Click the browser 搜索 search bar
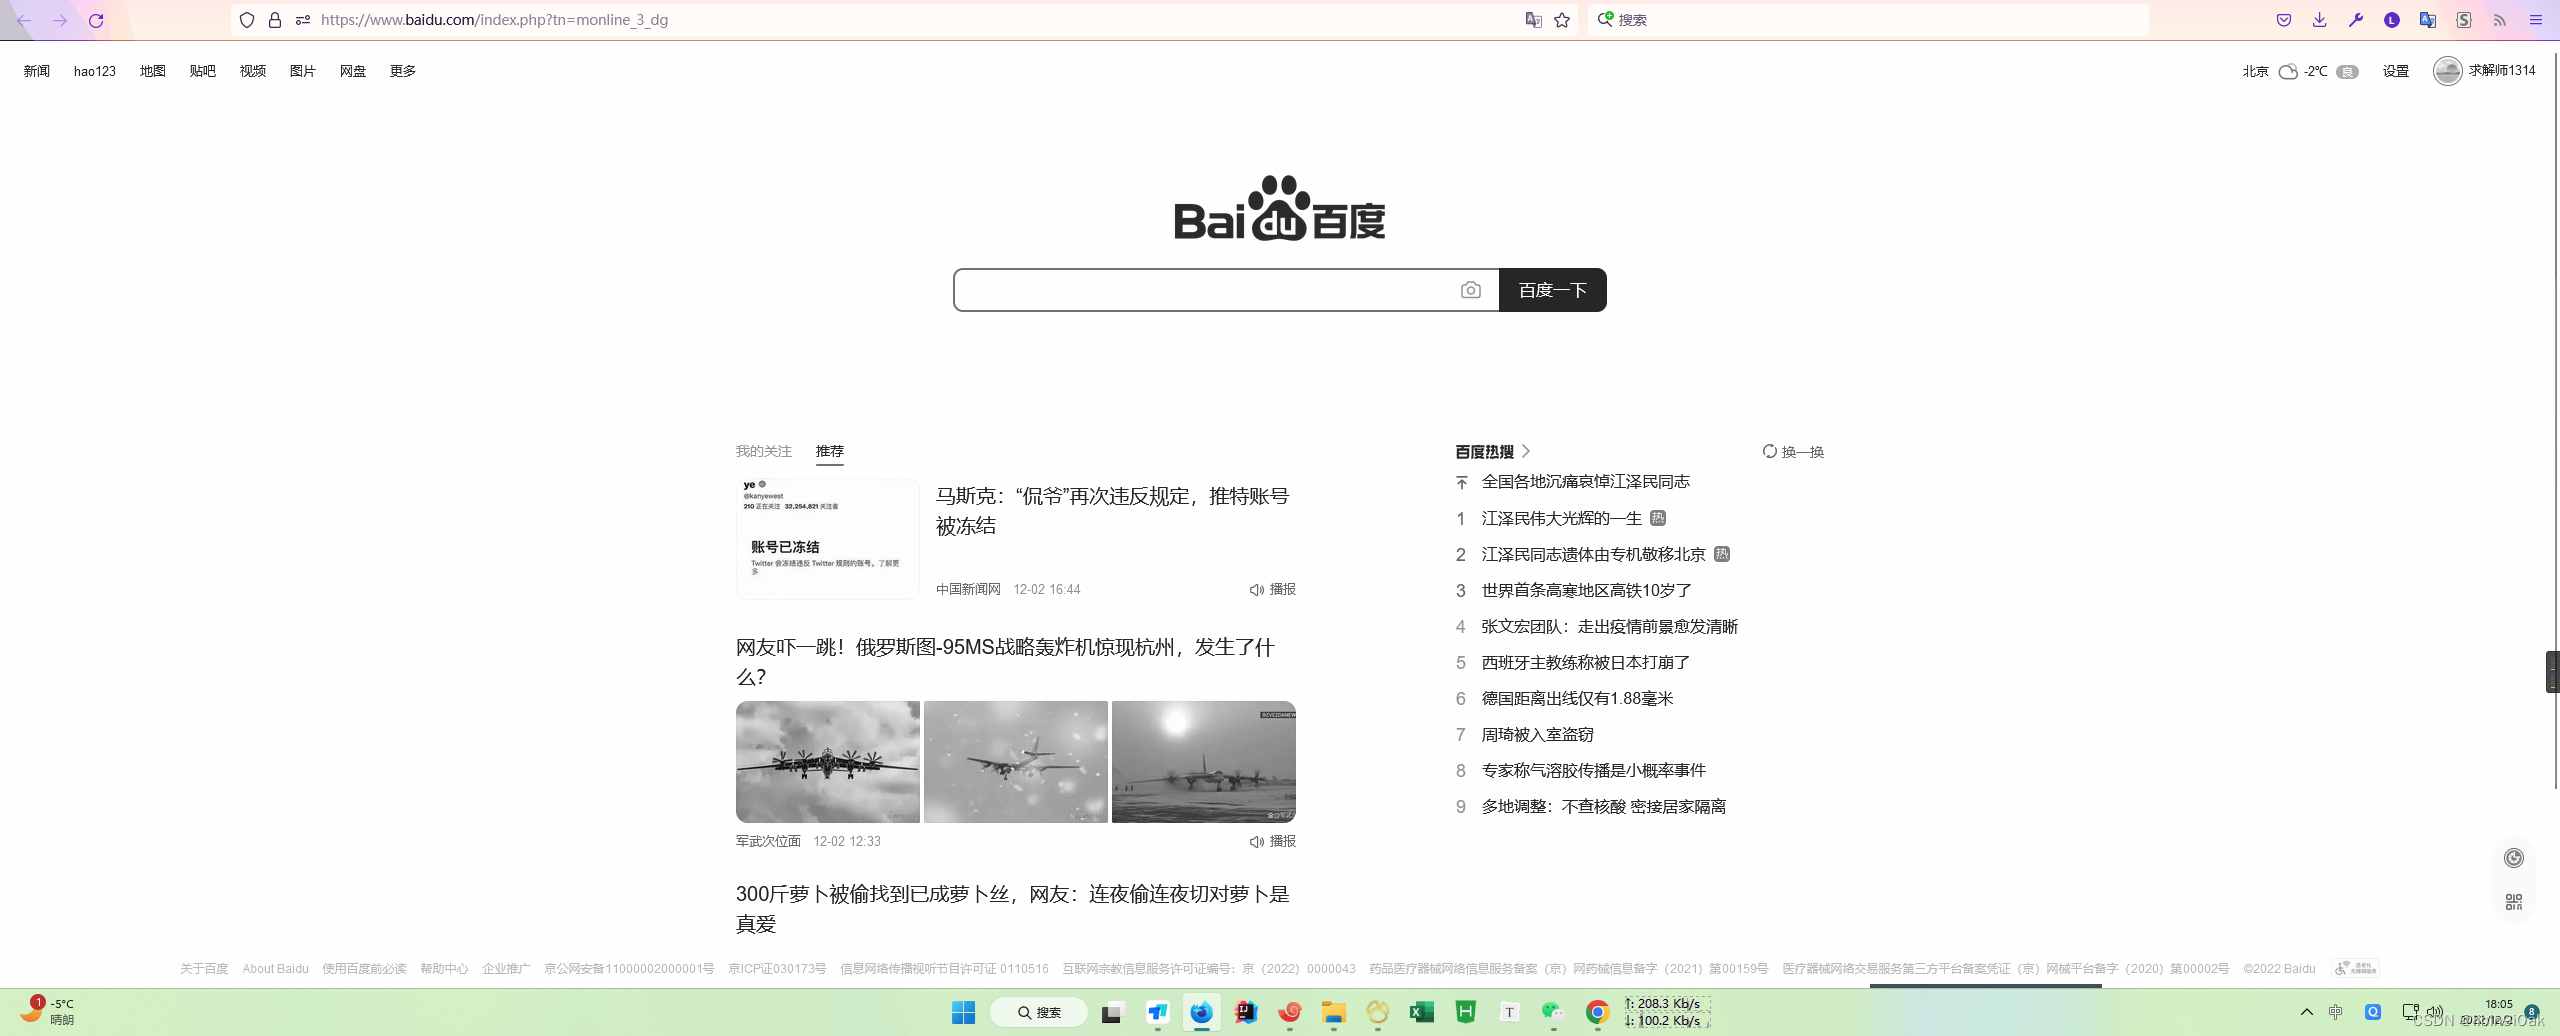The width and height of the screenshot is (2560, 1036). point(1867,20)
